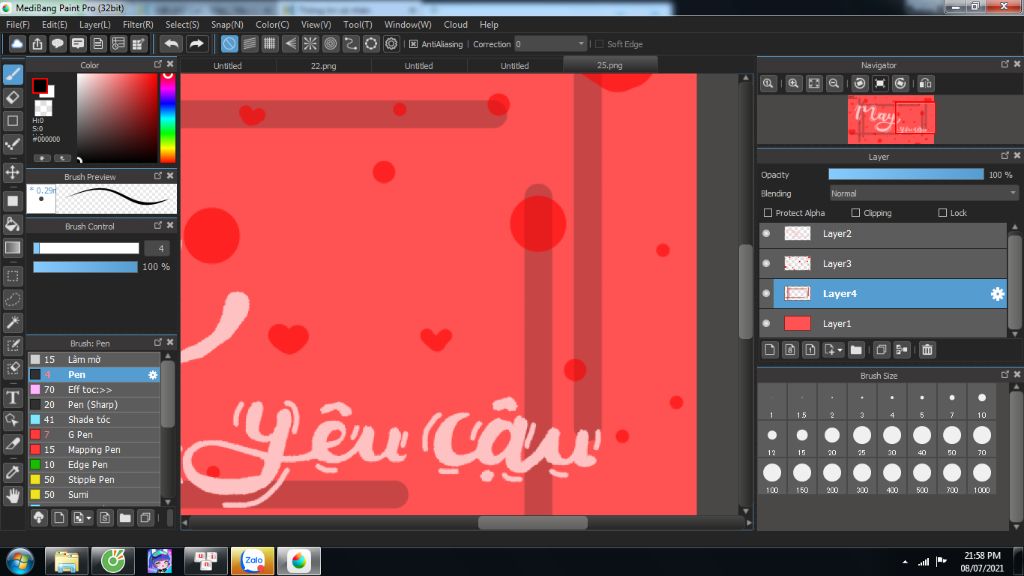Enable Protect Alpha checkbox

coord(768,213)
